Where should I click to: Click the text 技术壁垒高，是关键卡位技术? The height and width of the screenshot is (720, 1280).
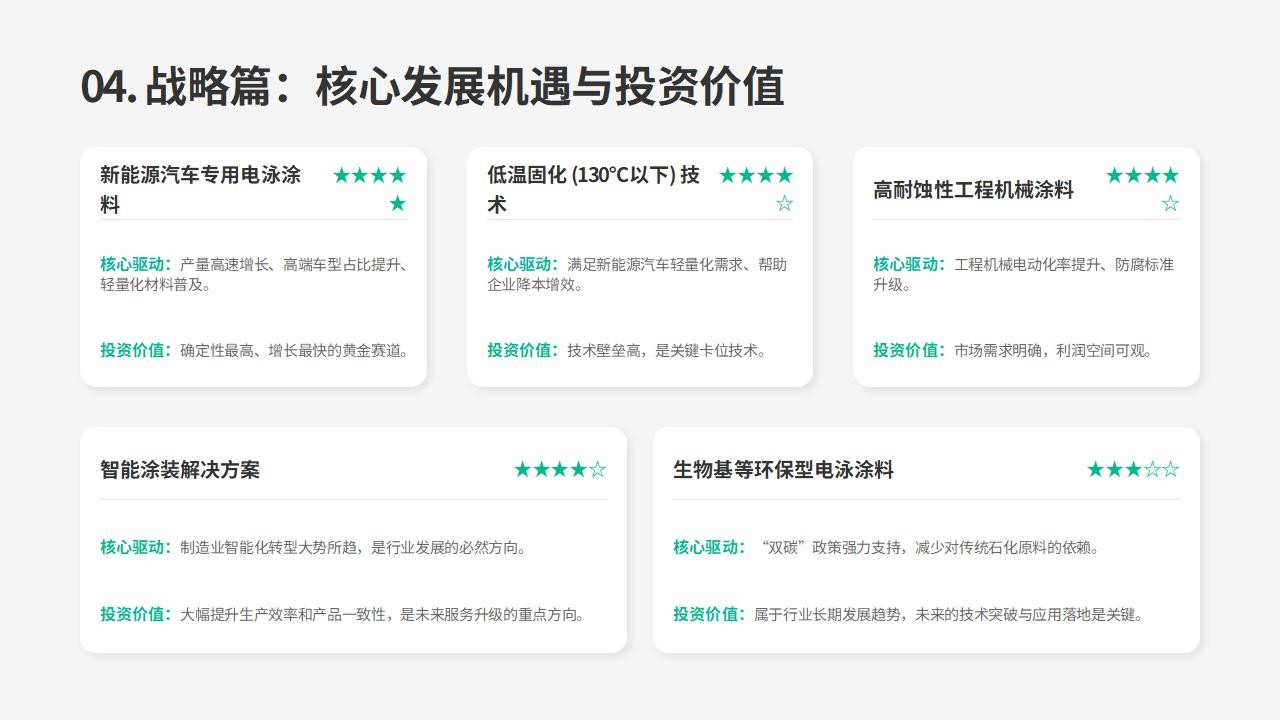665,351
